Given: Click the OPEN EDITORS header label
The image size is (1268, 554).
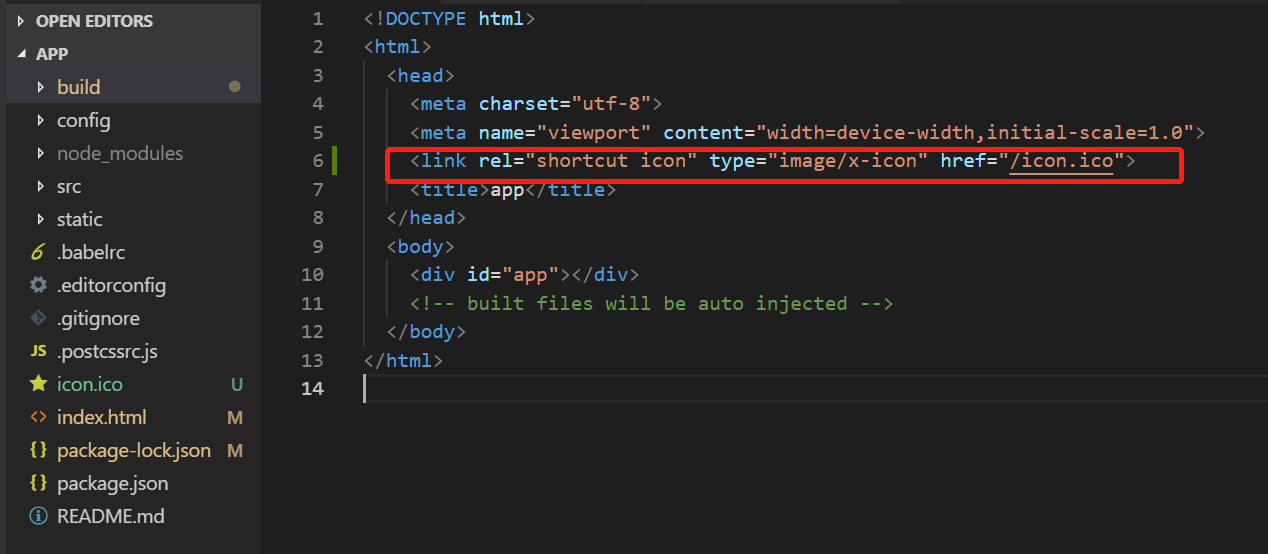Looking at the screenshot, I should 94,21.
